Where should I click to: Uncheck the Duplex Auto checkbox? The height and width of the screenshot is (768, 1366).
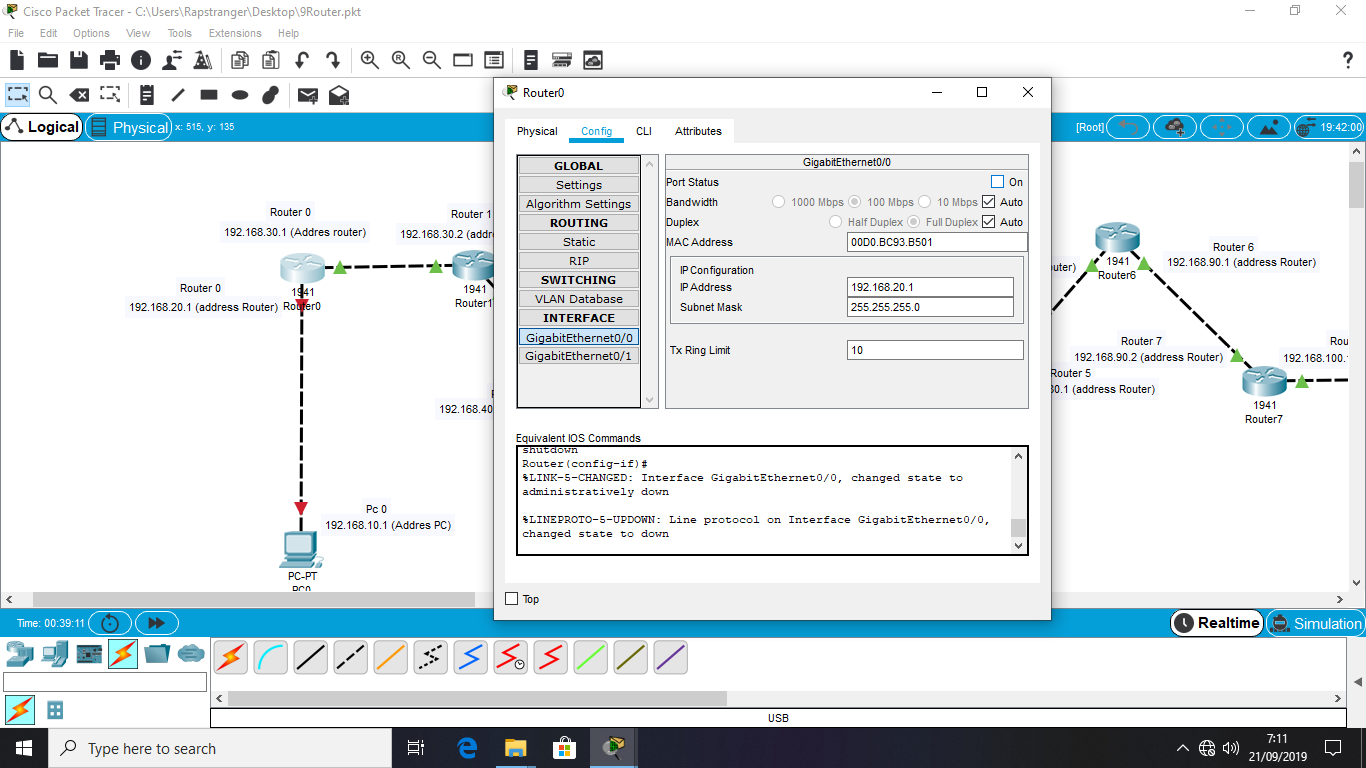pyautogui.click(x=989, y=222)
